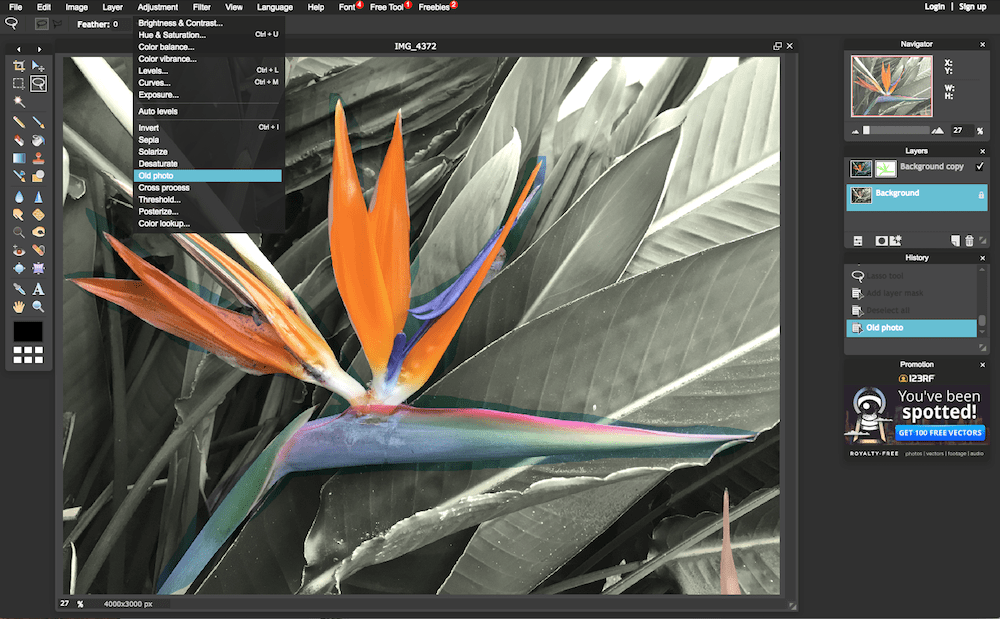The width and height of the screenshot is (1000, 619).
Task: Click the Sign up link
Action: tap(972, 7)
